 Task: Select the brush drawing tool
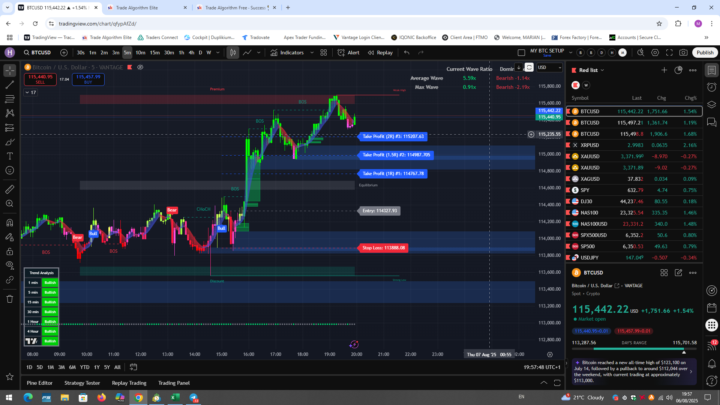tap(10, 142)
